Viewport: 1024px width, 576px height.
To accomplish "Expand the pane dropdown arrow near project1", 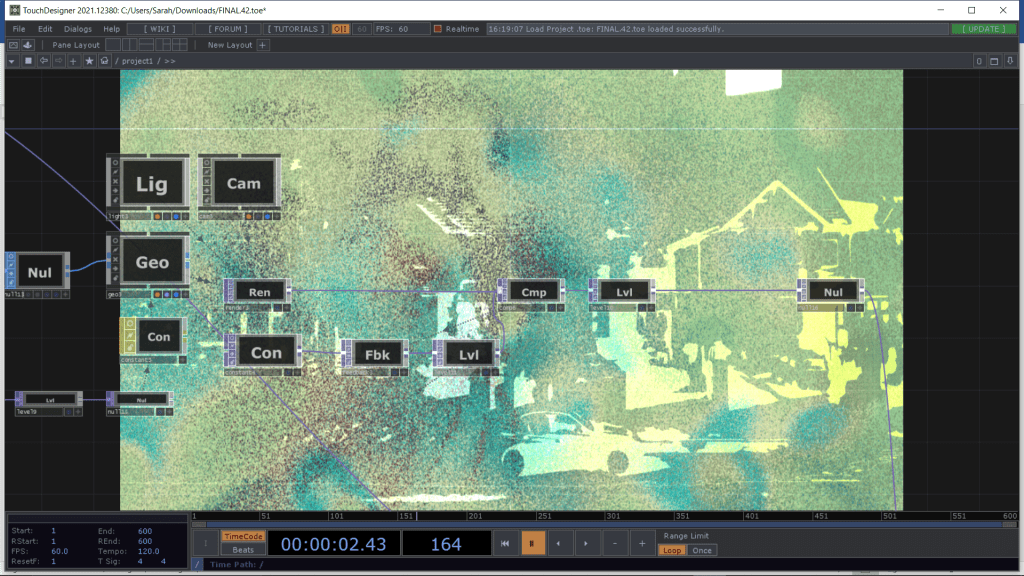I will pyautogui.click(x=11, y=61).
